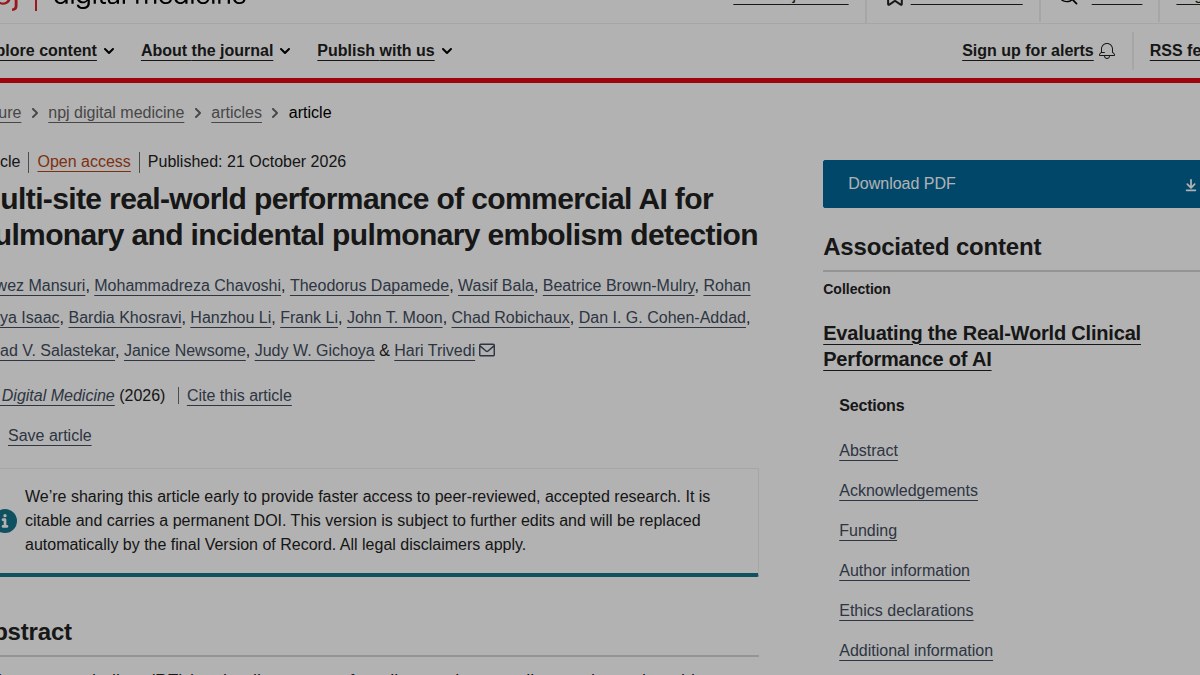Open the About the journal dropdown
Screen dimensions: 1200x675
(215, 50)
